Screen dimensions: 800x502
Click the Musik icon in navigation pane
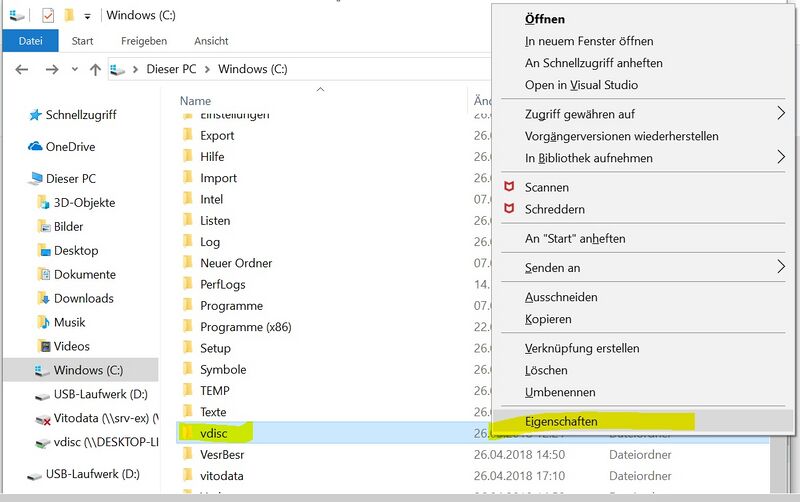point(43,322)
